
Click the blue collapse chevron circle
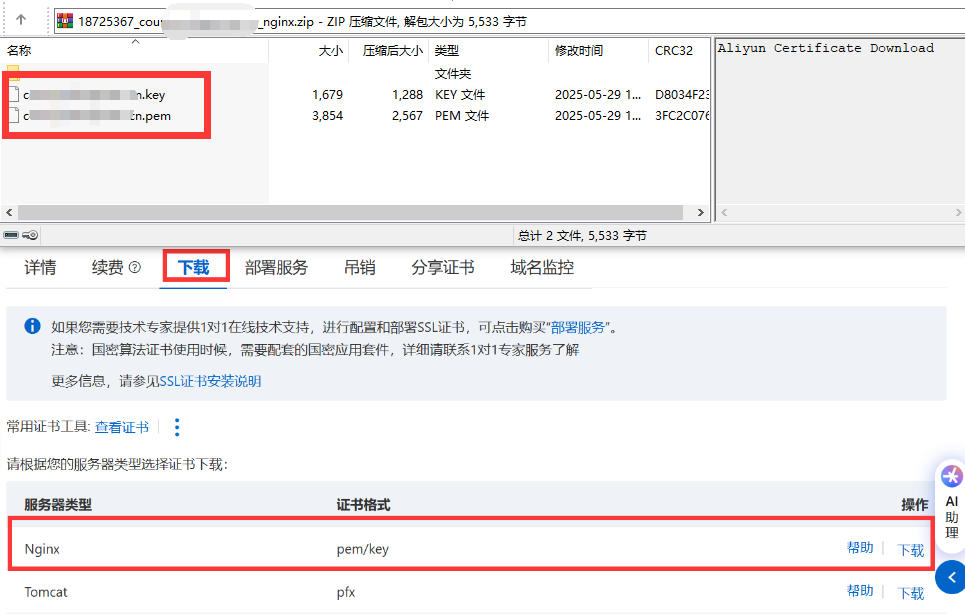[x=951, y=577]
